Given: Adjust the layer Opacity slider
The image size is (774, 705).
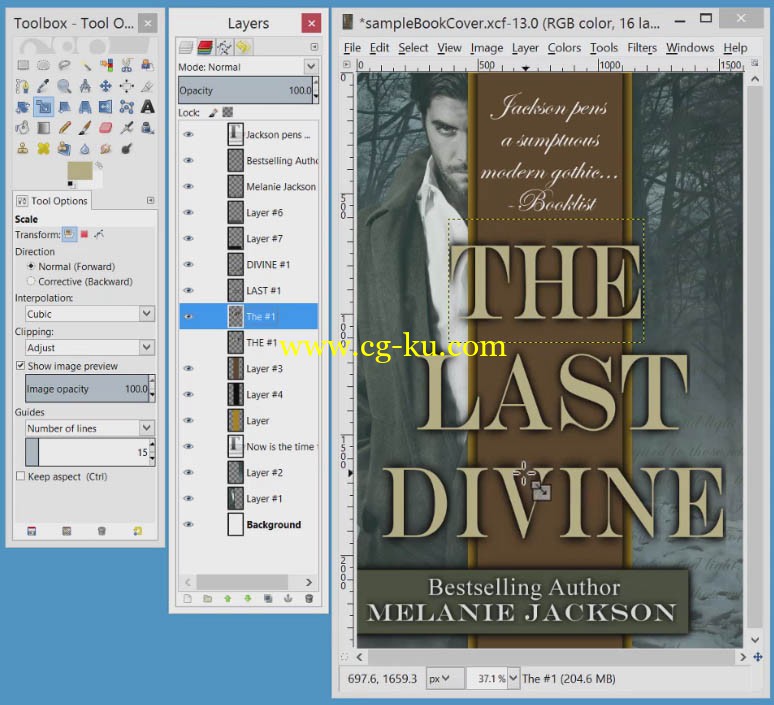Looking at the screenshot, I should (x=245, y=90).
